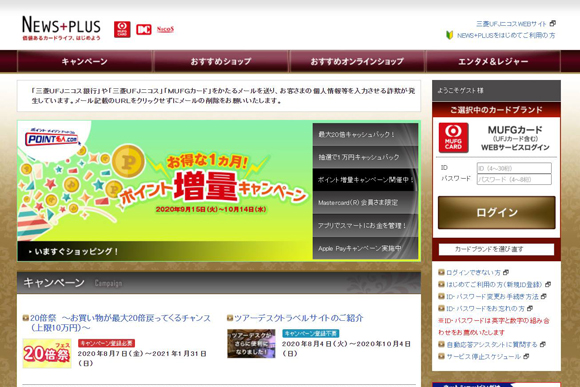Click bullet icon beside サービス停止スケジュール
The height and width of the screenshot is (387, 580).
point(441,356)
